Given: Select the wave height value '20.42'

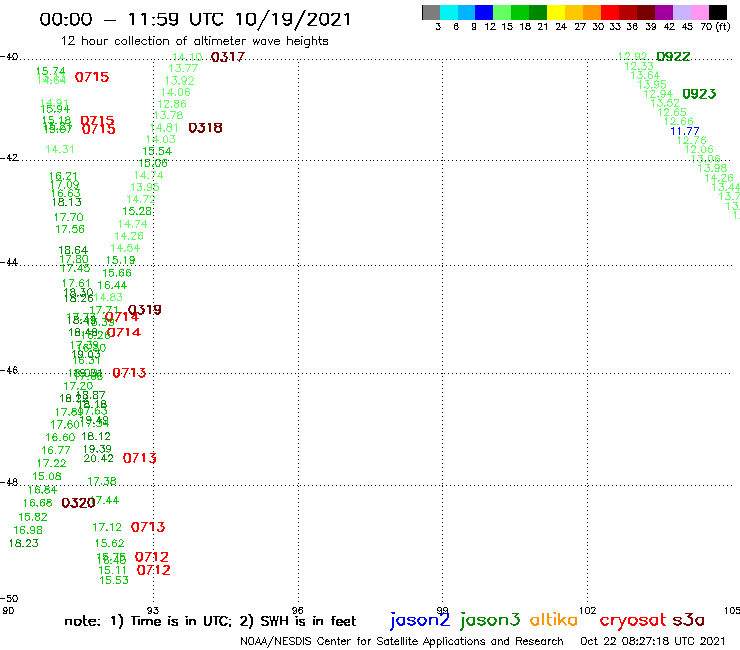Looking at the screenshot, I should (99, 458).
